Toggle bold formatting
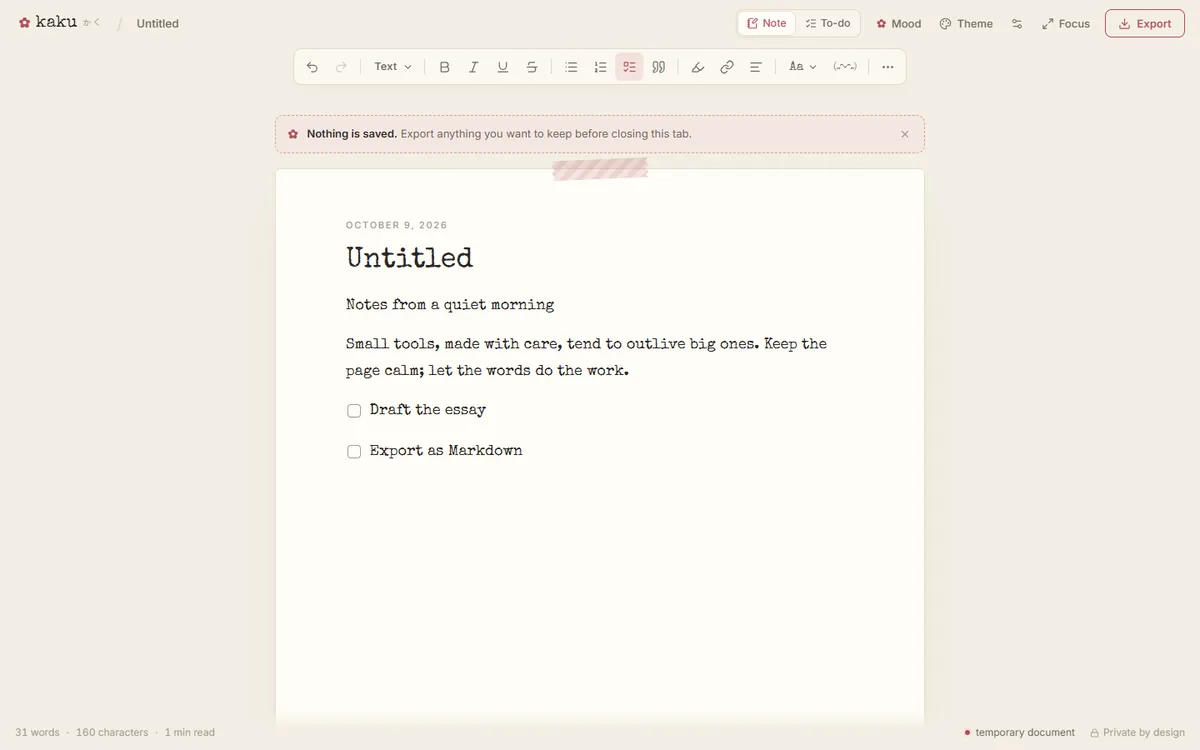 [x=445, y=67]
